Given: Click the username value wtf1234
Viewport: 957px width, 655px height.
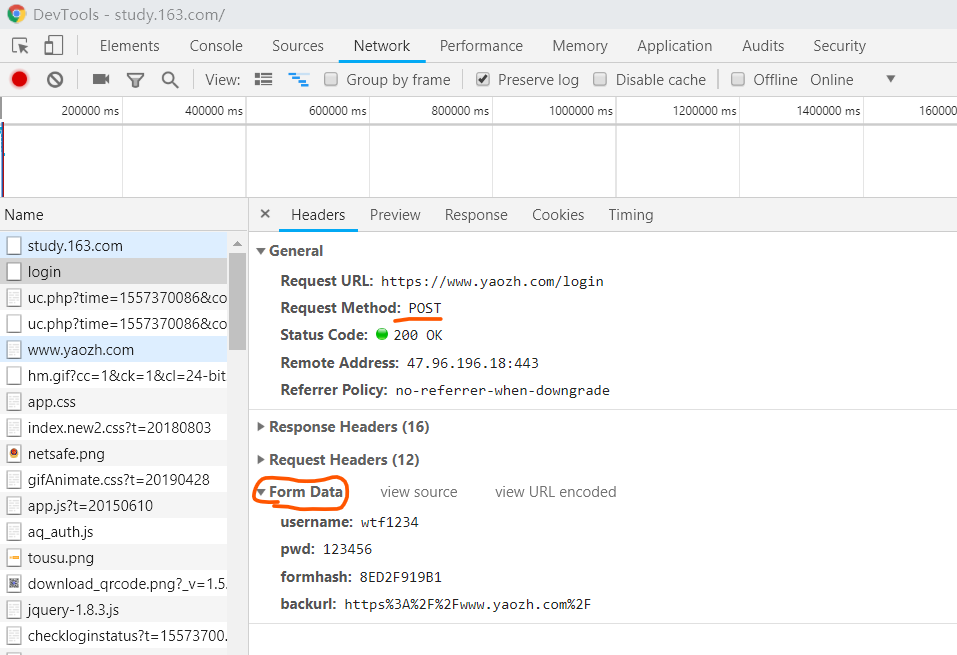Looking at the screenshot, I should [x=389, y=523].
